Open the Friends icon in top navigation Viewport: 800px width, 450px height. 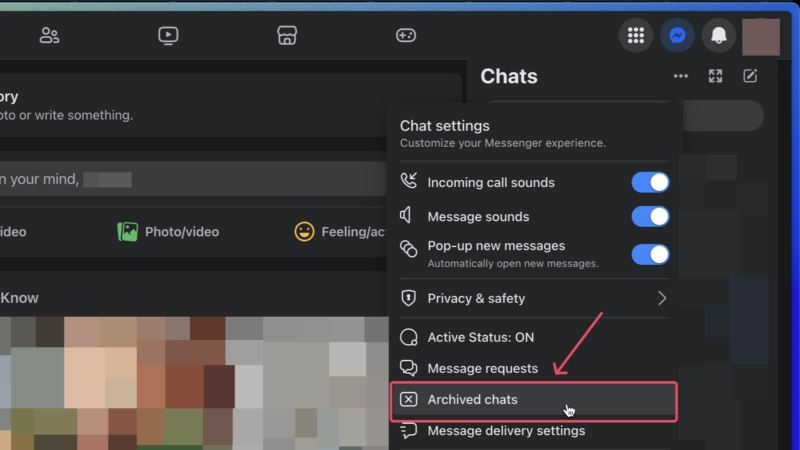click(49, 35)
